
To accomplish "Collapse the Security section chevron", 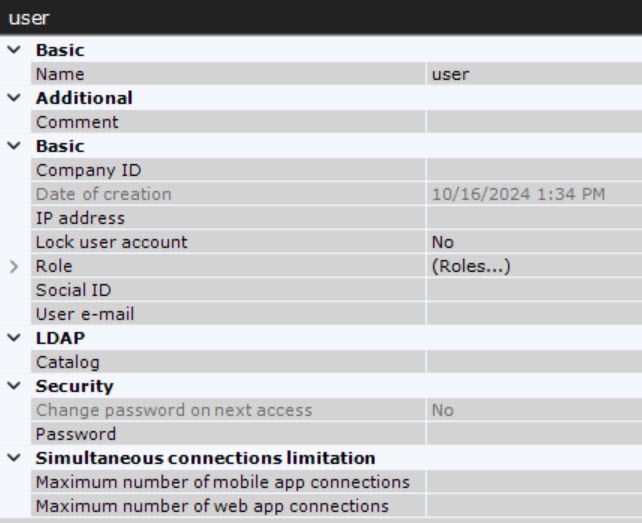I will pos(14,386).
